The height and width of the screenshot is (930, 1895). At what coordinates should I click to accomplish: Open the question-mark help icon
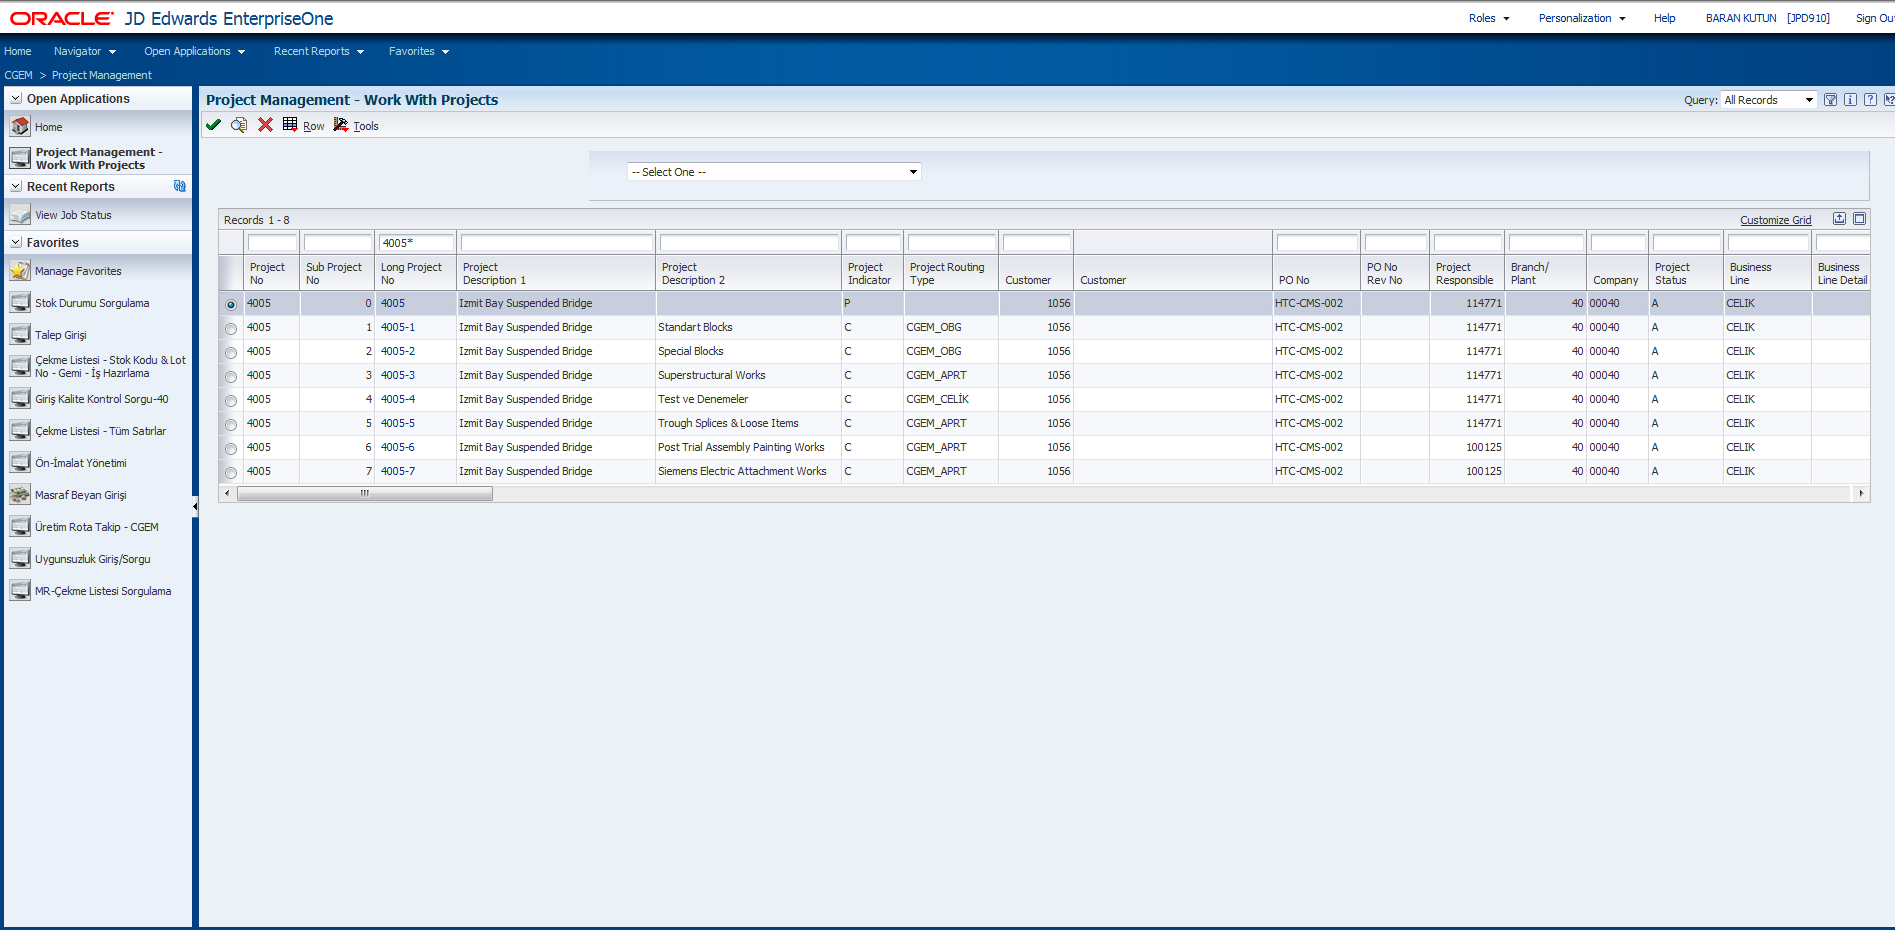1870,100
